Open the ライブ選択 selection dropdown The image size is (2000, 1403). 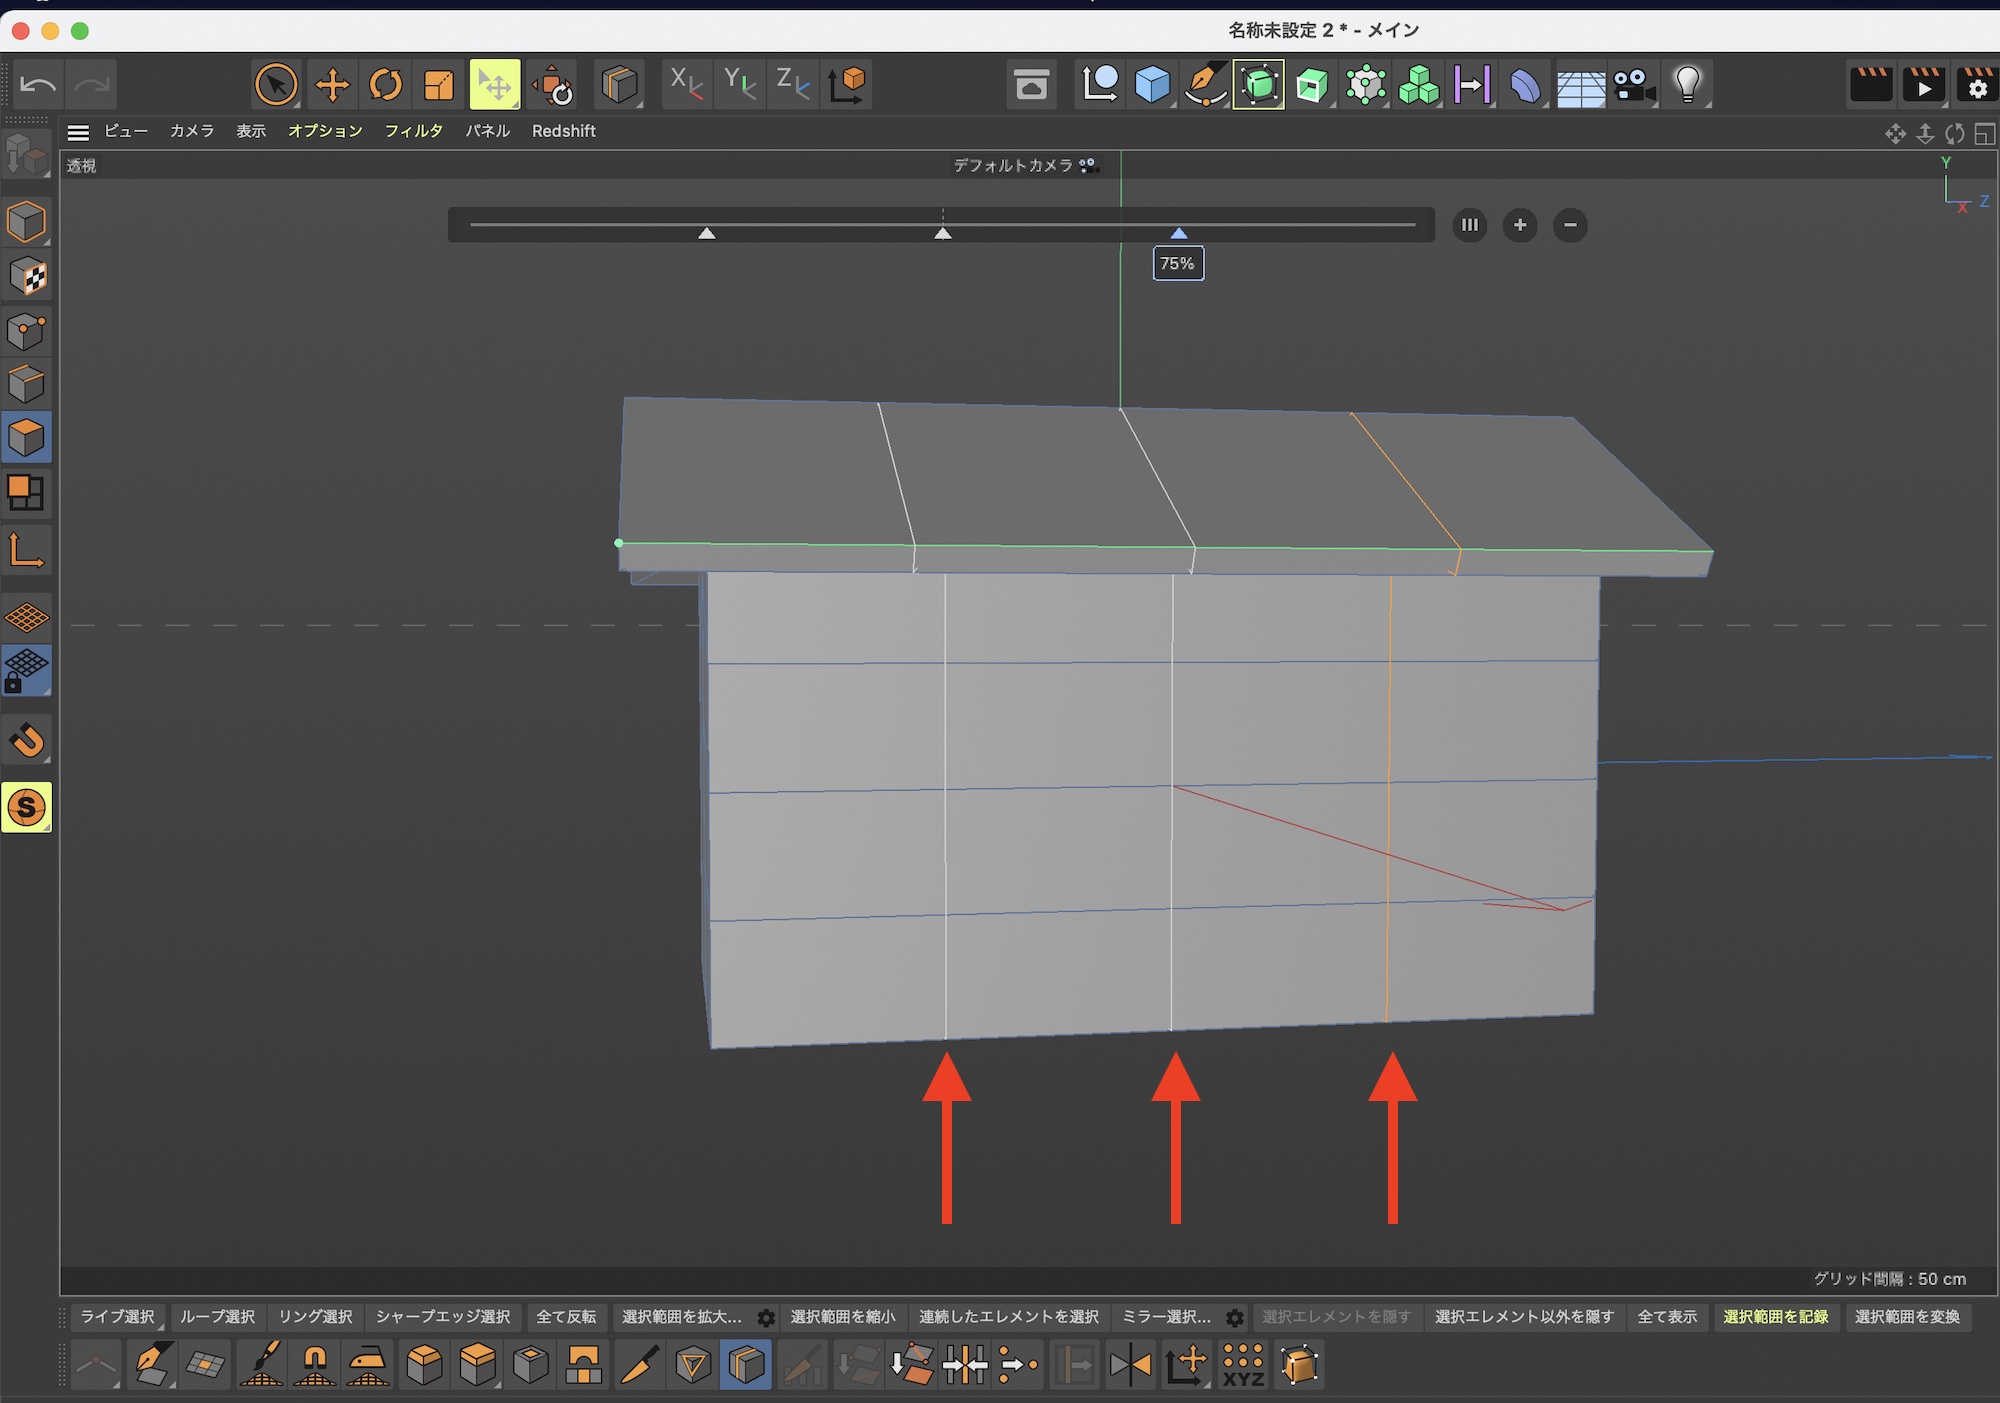click(117, 1317)
